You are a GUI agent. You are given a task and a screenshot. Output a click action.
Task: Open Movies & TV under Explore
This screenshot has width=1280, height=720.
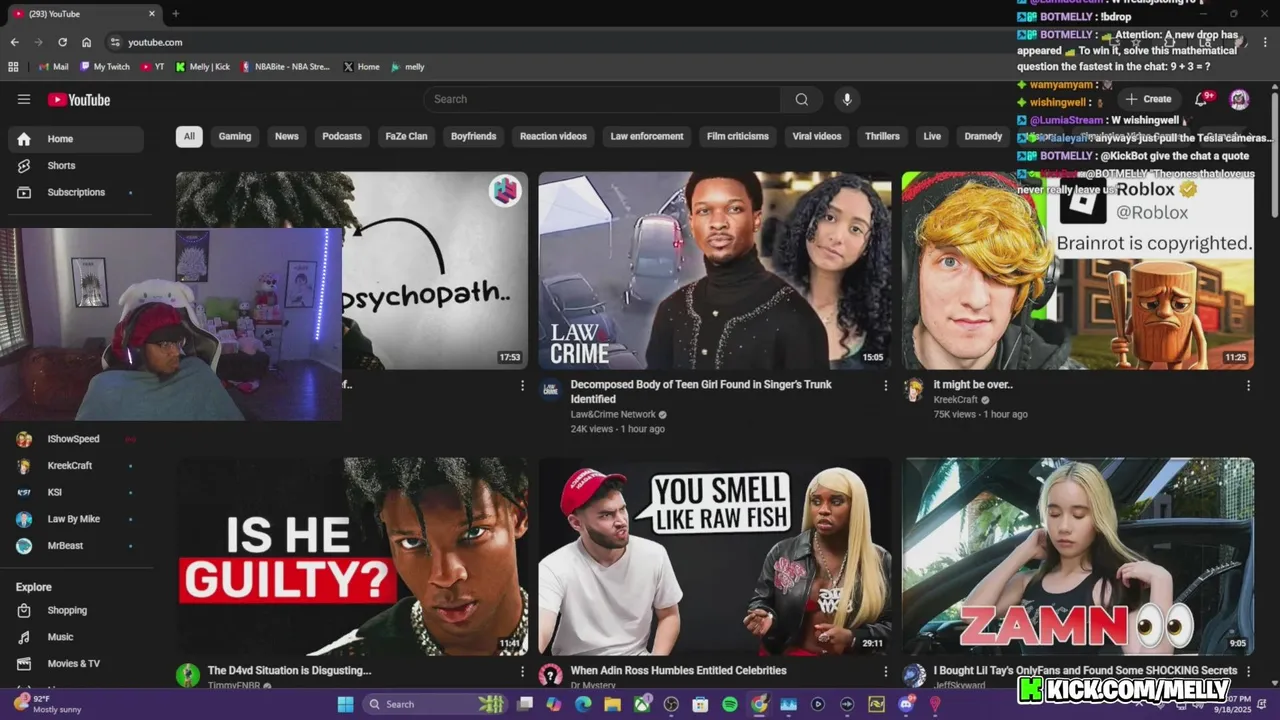76,663
